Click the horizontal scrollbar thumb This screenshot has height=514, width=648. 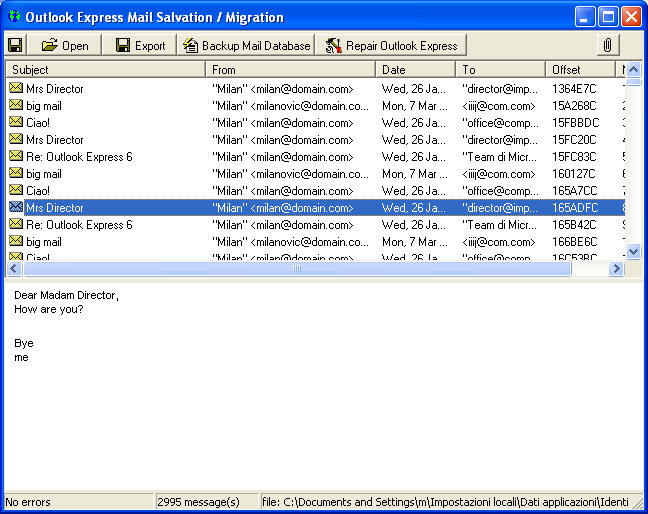[297, 269]
